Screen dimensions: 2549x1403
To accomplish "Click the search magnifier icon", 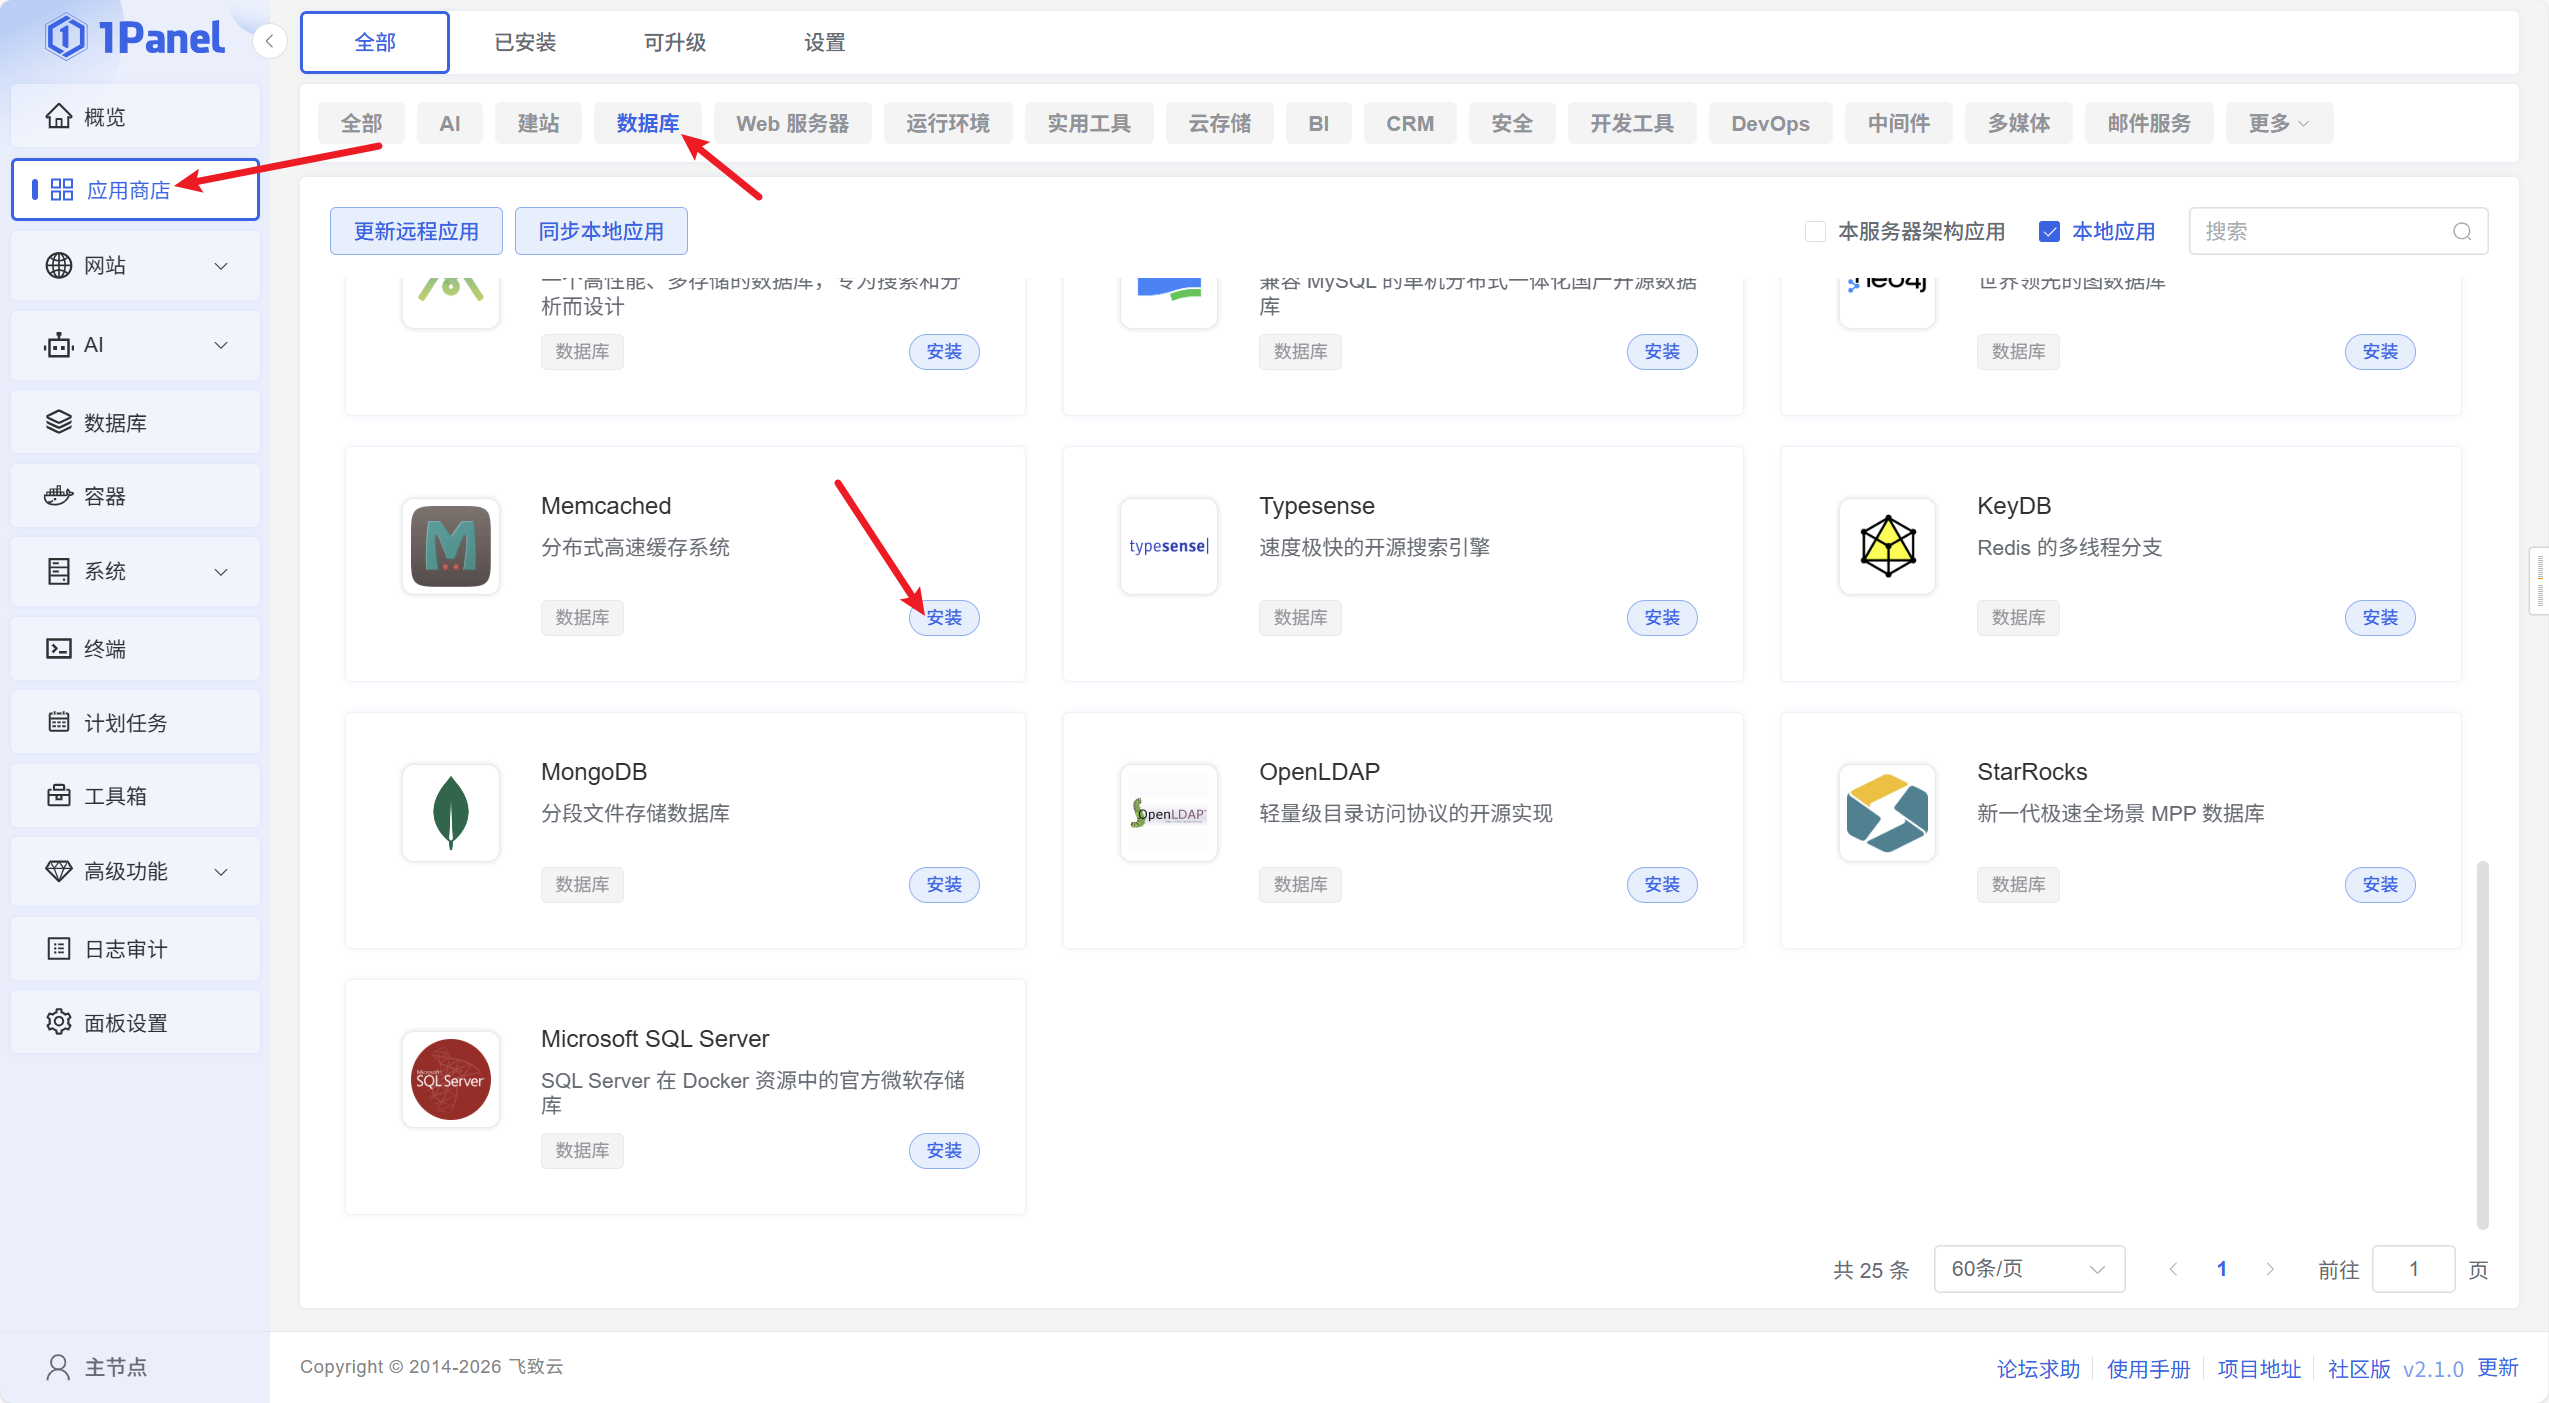I will [2461, 232].
